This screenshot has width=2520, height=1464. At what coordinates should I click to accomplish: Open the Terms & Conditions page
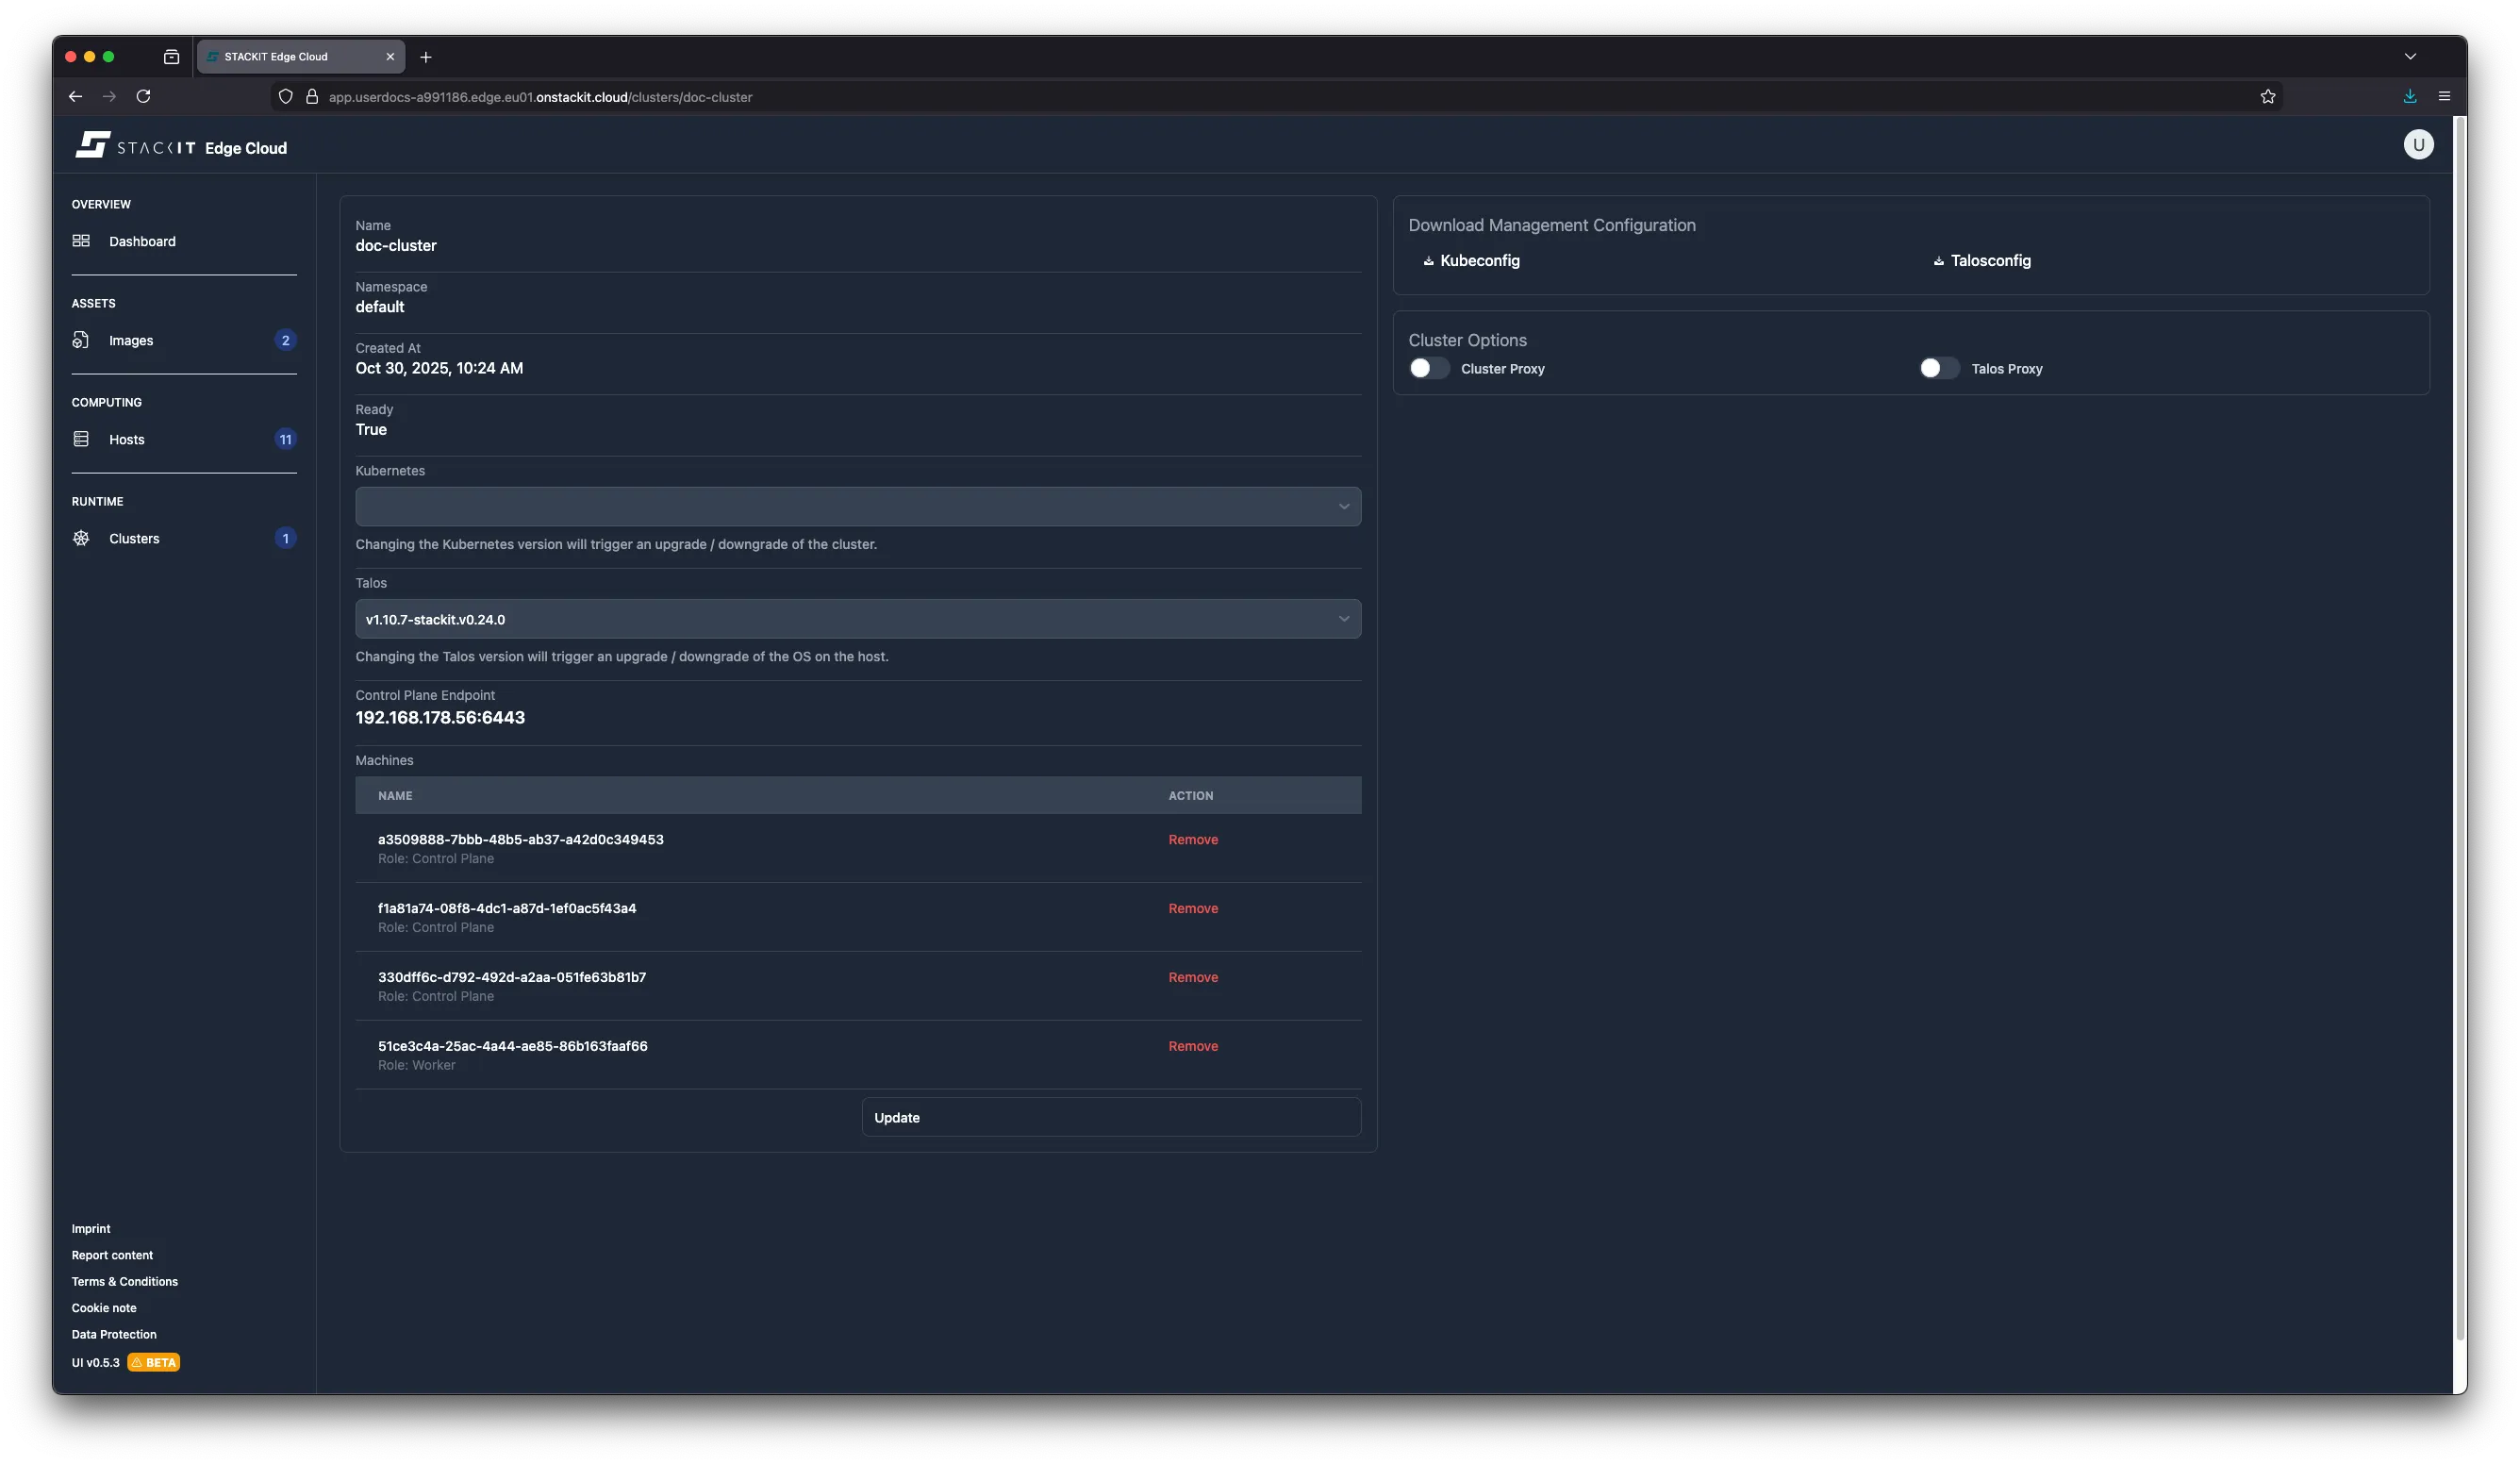coord(124,1281)
